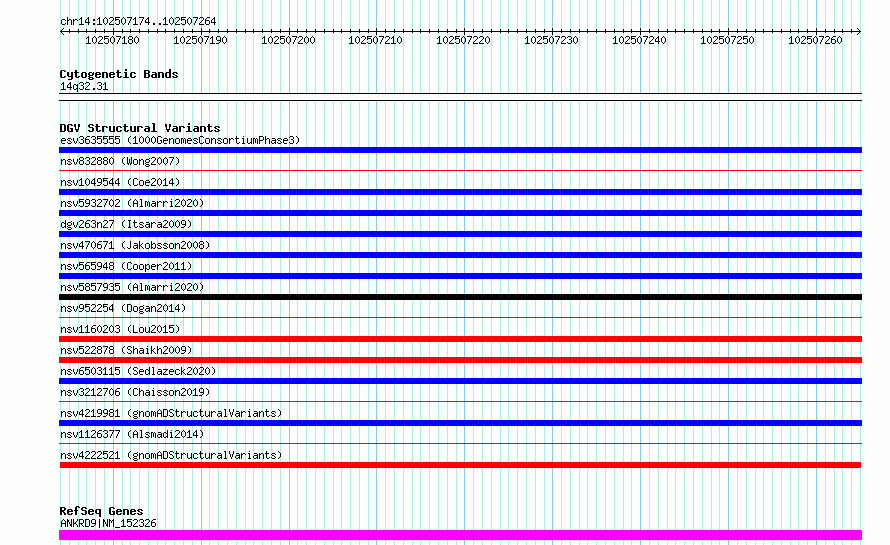Click the nsv1160203 (Lou2015) label
Viewport: 890px width, 545px height.
click(x=120, y=329)
